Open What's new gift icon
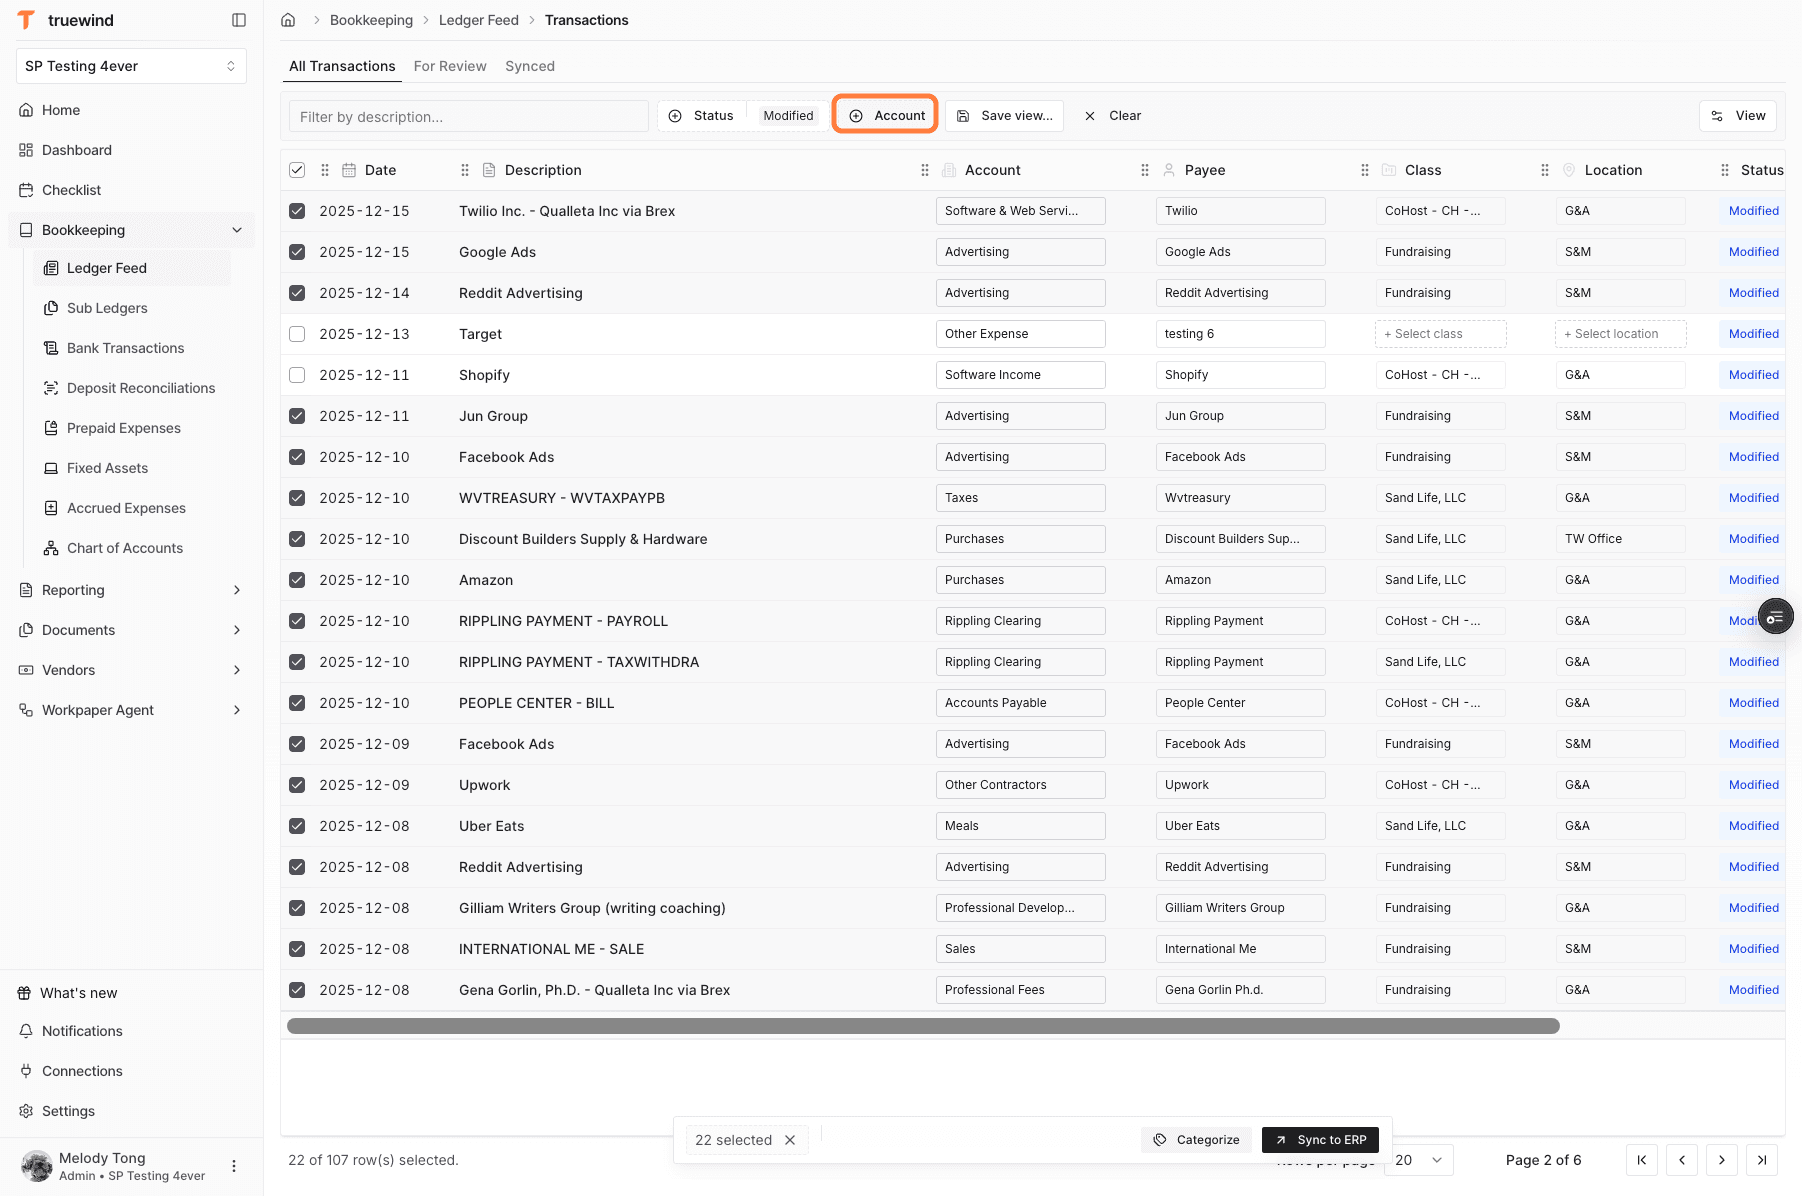1802x1196 pixels. (x=25, y=993)
